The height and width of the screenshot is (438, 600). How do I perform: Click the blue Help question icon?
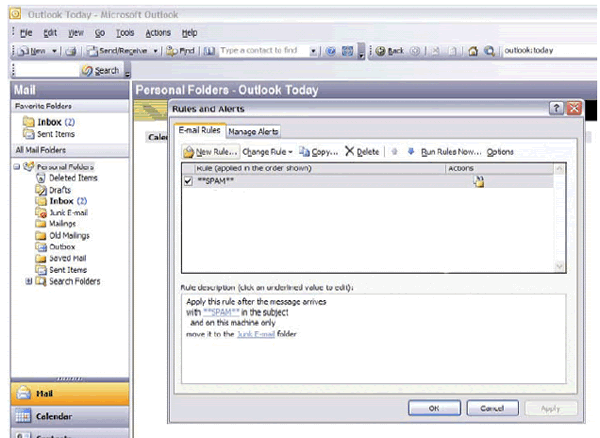coord(331,51)
